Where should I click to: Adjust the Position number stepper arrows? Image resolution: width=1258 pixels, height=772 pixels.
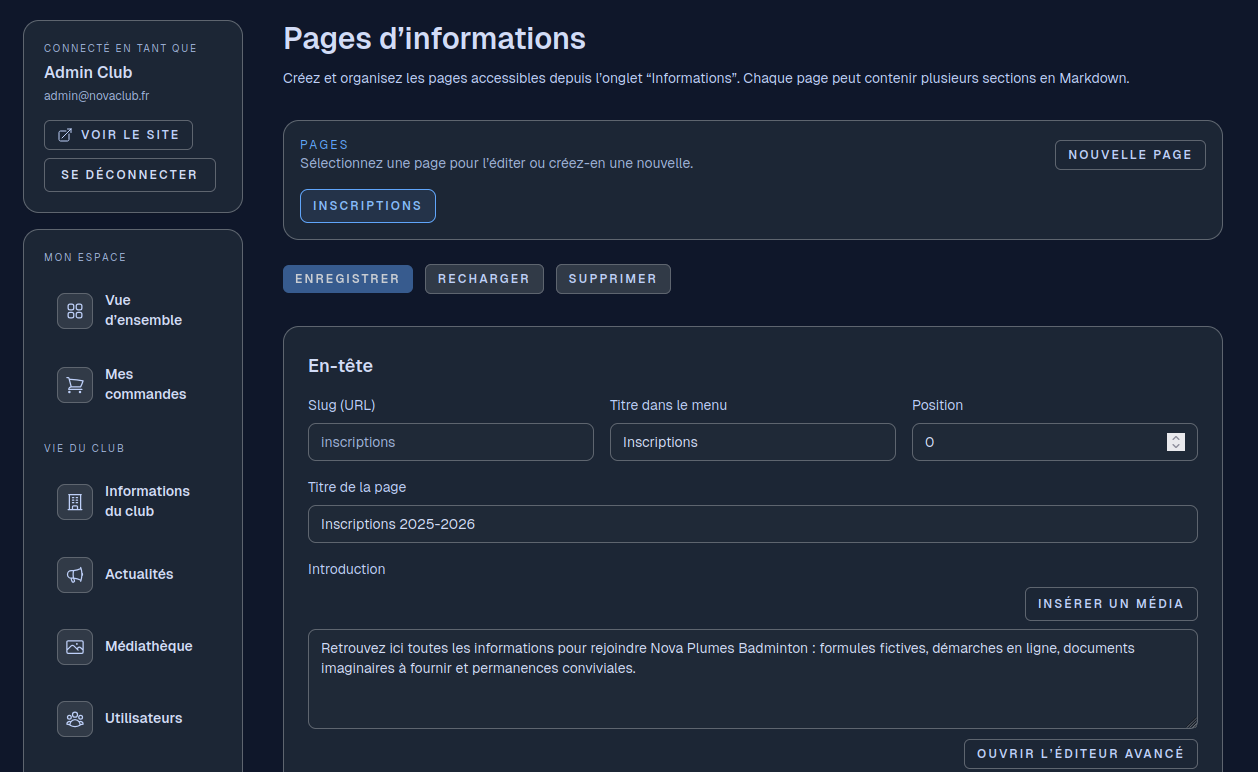pyautogui.click(x=1176, y=442)
